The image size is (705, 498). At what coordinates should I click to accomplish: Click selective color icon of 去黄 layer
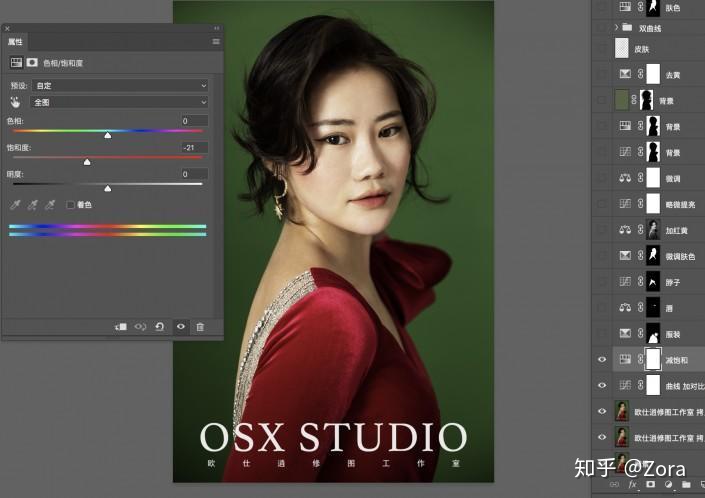tap(625, 74)
